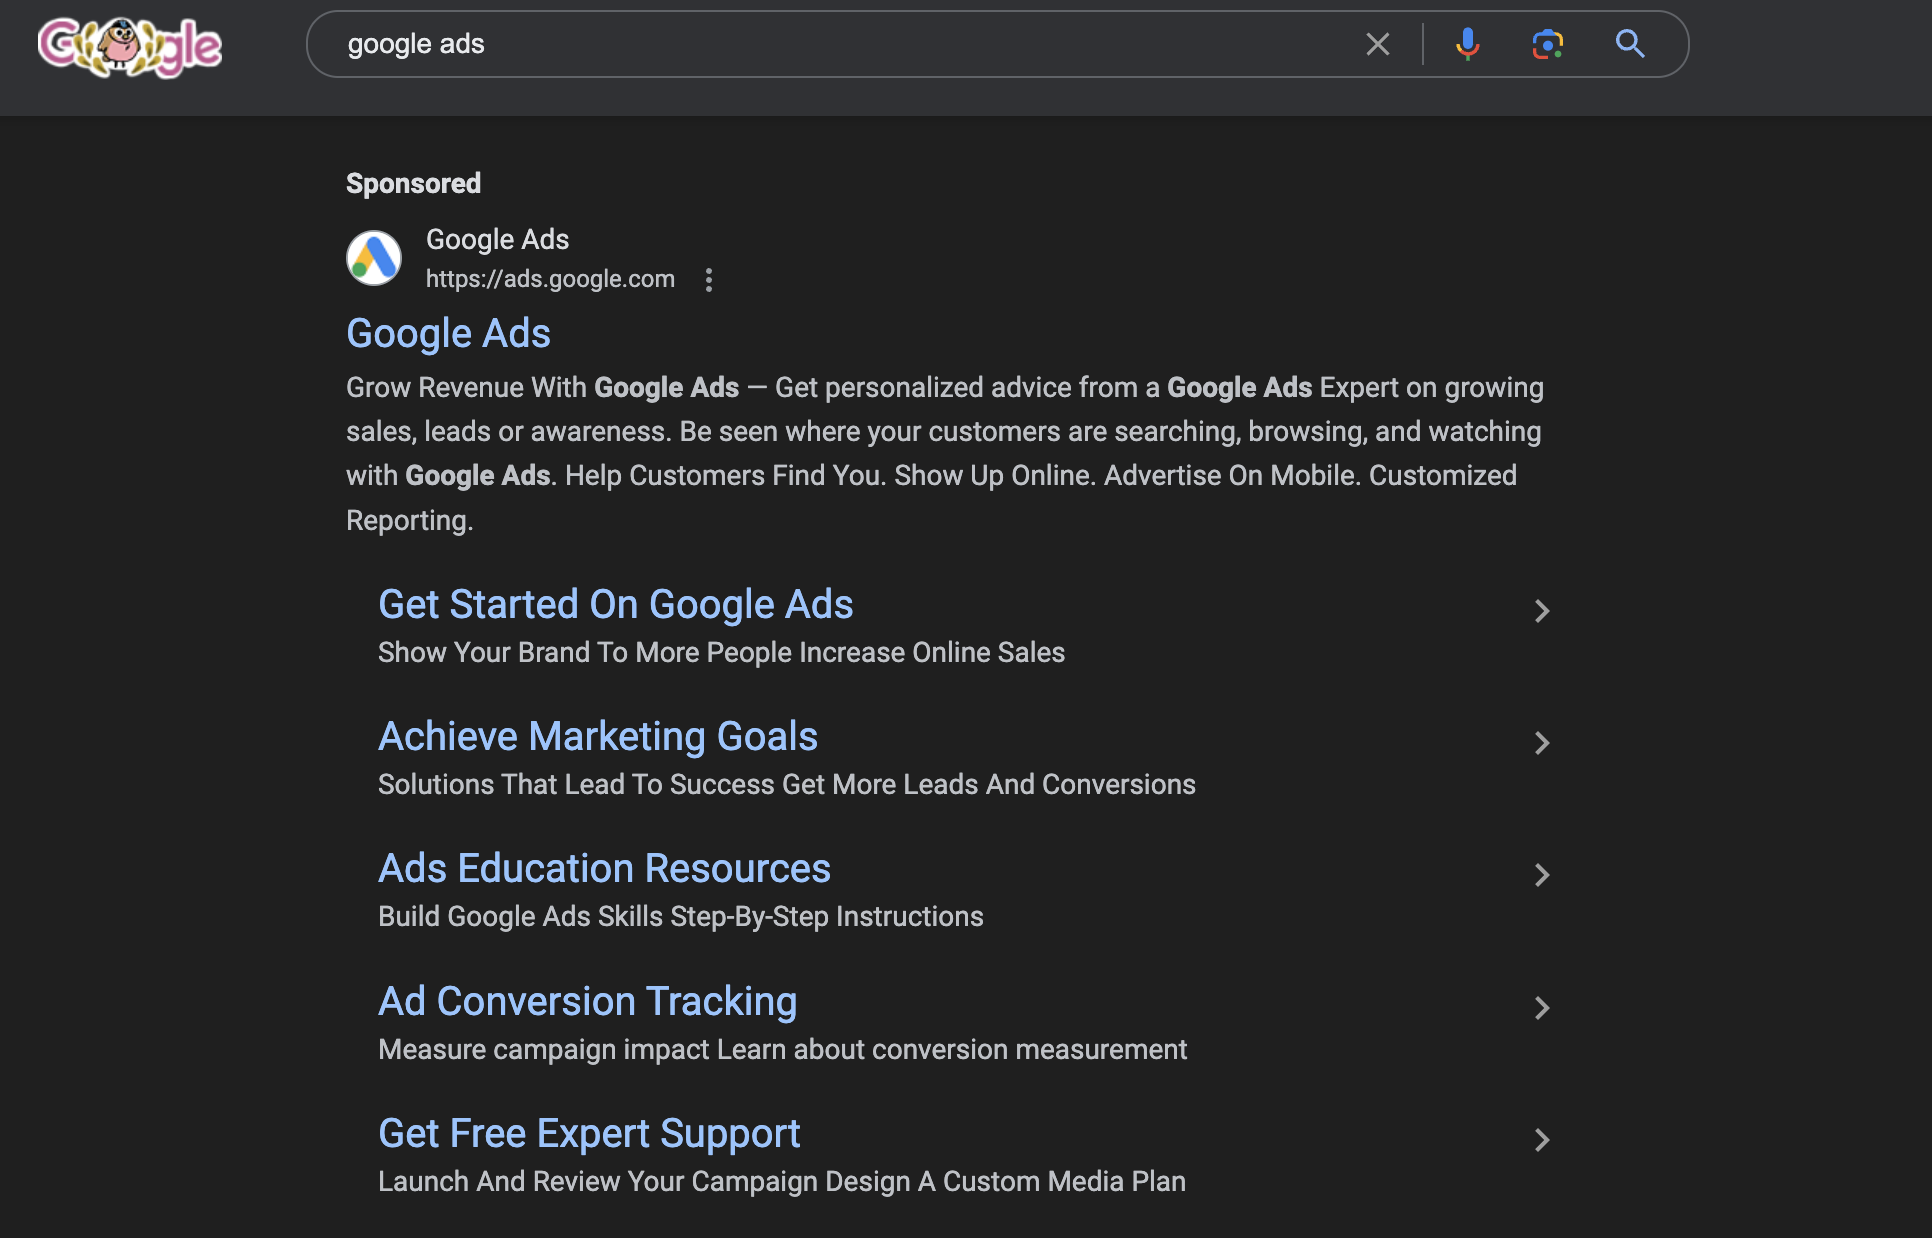This screenshot has width=1932, height=1238.
Task: Visit the Ads Education Resources link
Action: tap(603, 869)
